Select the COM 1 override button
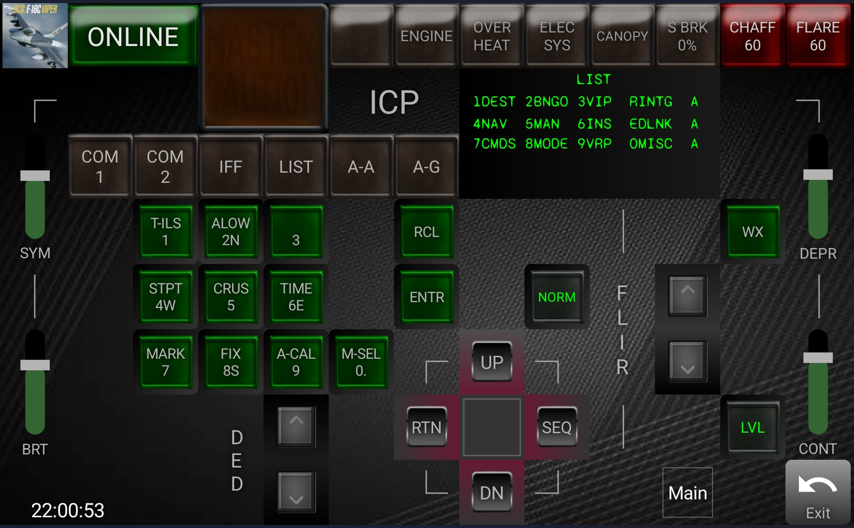This screenshot has width=854, height=528. coord(100,167)
